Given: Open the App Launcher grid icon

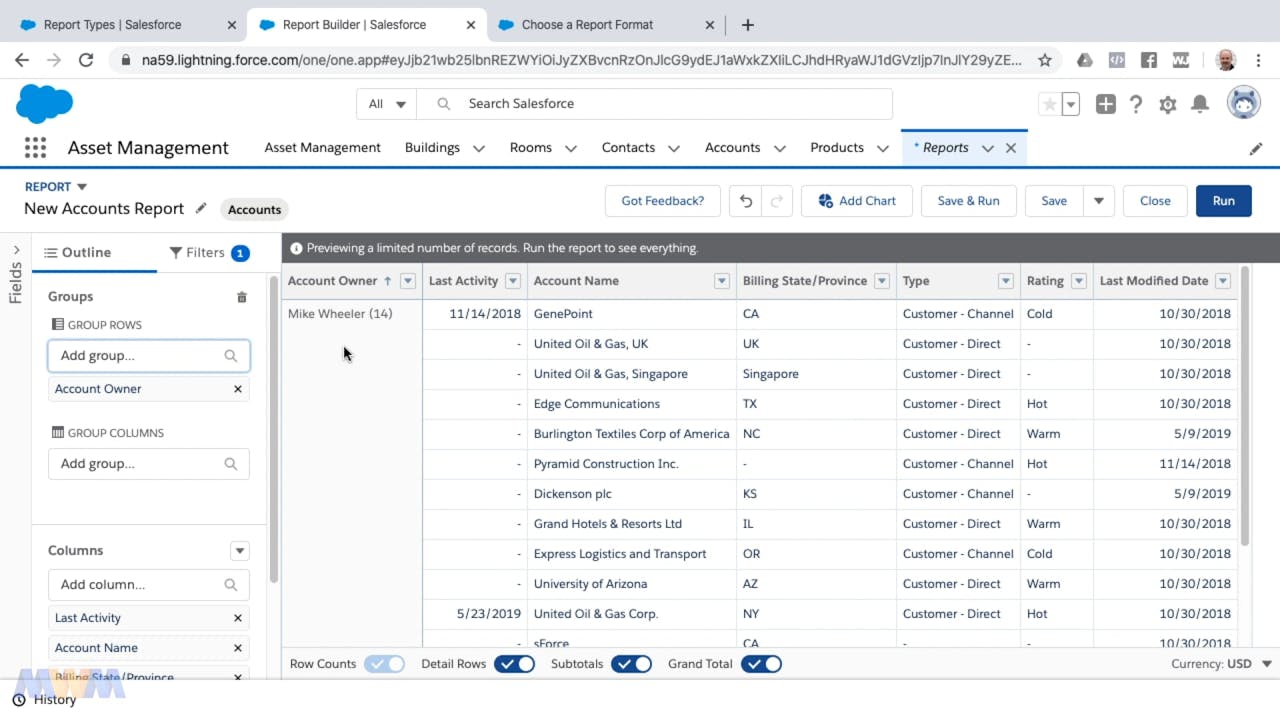Looking at the screenshot, I should [35, 148].
